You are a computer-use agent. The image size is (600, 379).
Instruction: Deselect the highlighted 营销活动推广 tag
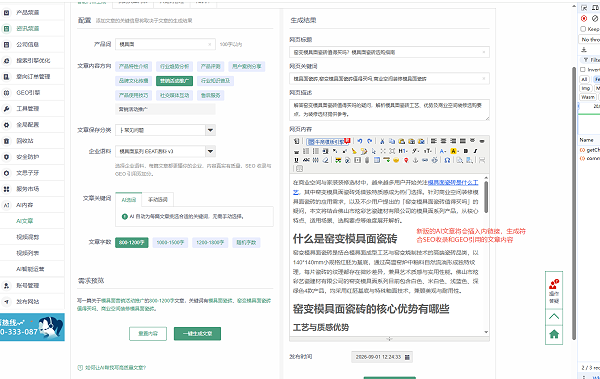[174, 81]
